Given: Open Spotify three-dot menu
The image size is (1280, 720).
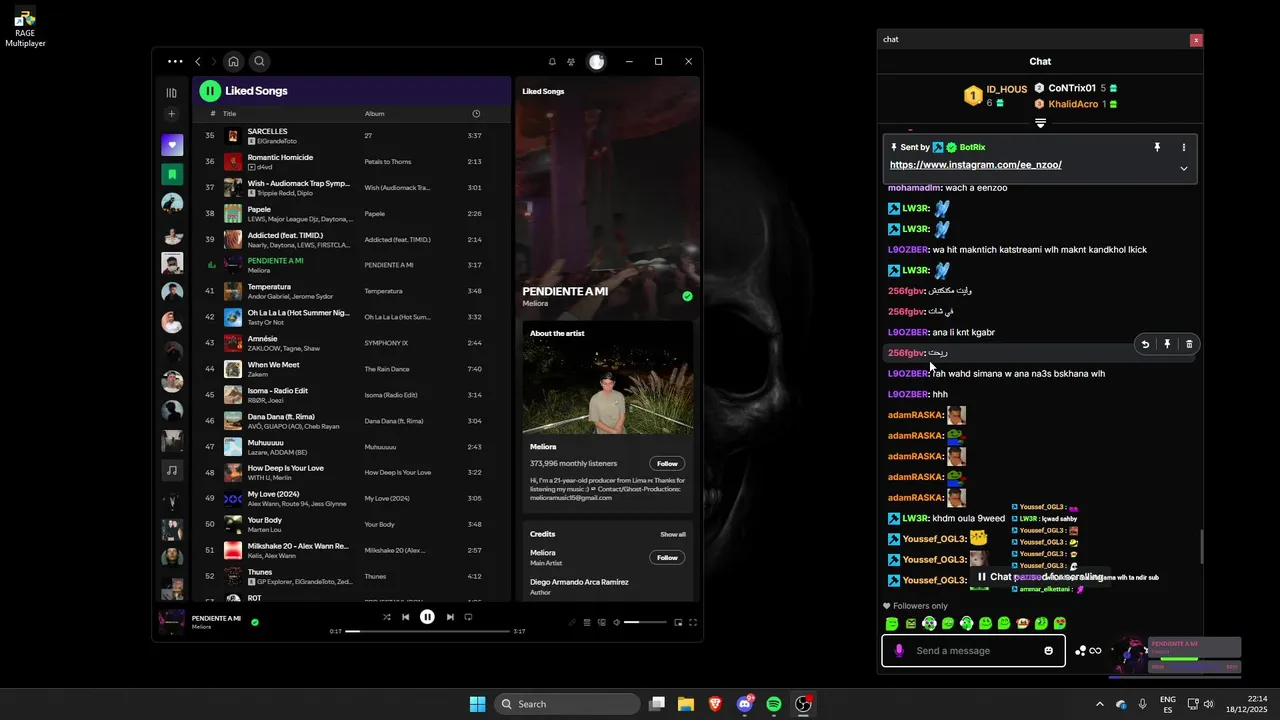Looking at the screenshot, I should click(x=175, y=62).
